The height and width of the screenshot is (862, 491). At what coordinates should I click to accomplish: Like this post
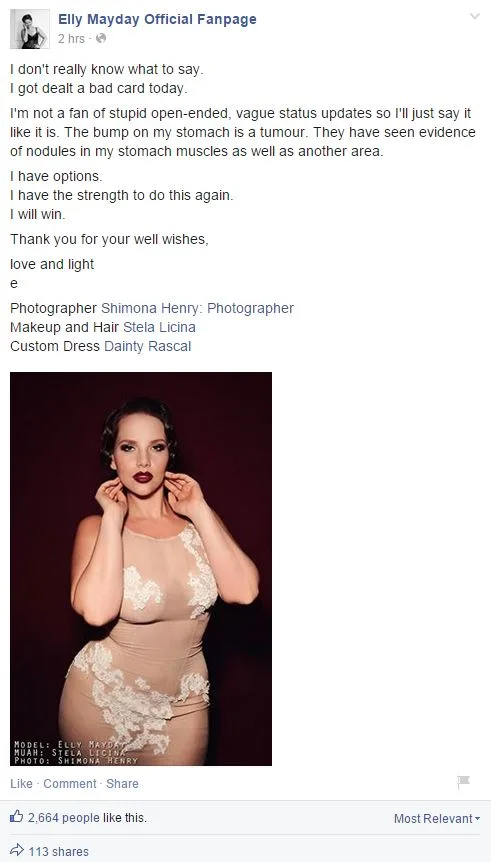(x=21, y=783)
